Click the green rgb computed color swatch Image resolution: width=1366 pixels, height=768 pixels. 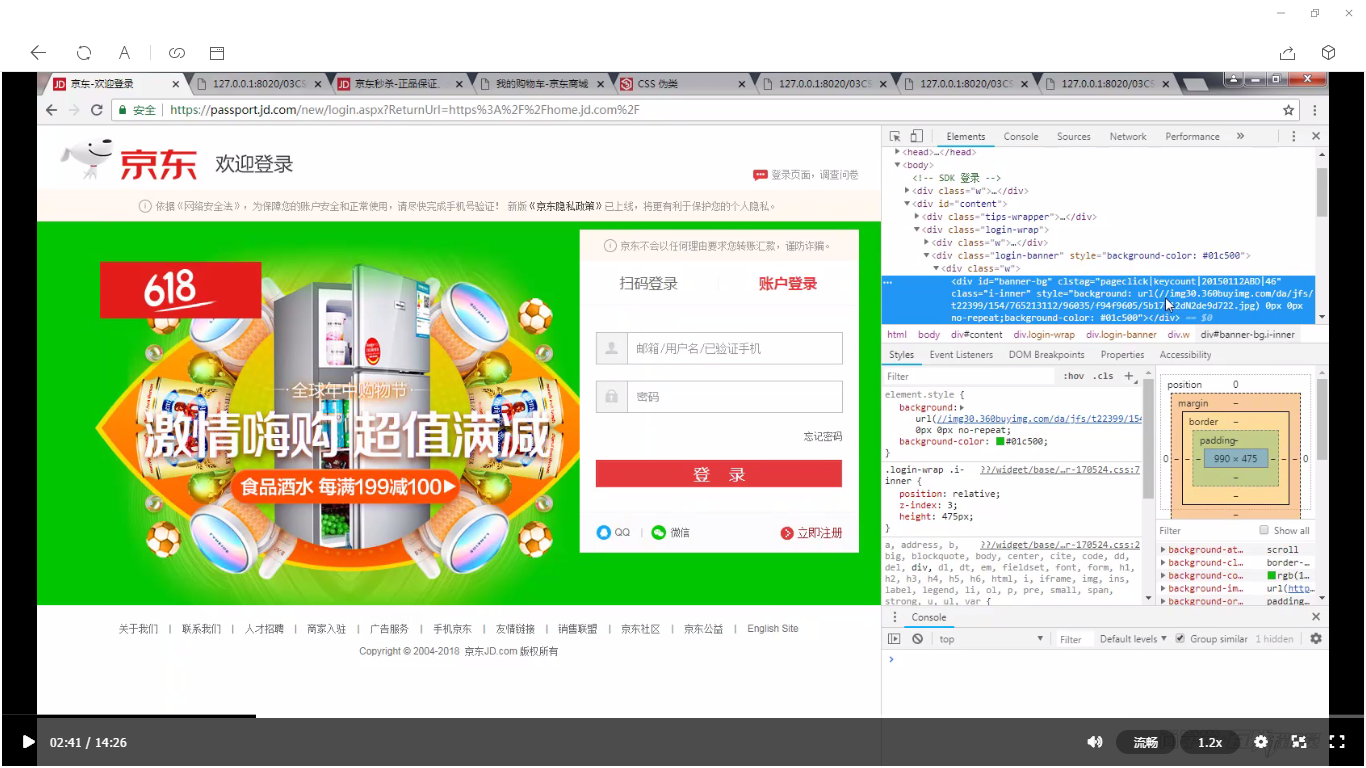point(1271,576)
